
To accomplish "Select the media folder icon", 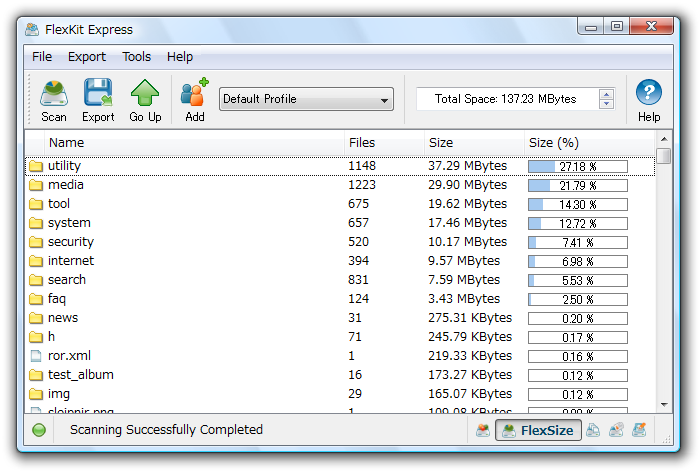I will click(x=36, y=185).
